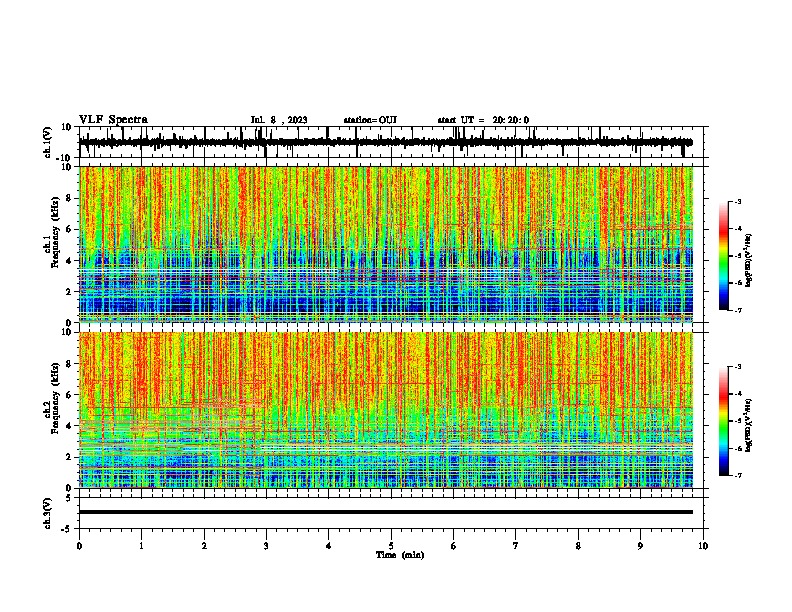Click the time axis tick label "7"
Screen dimensions: 792x612
click(516, 546)
